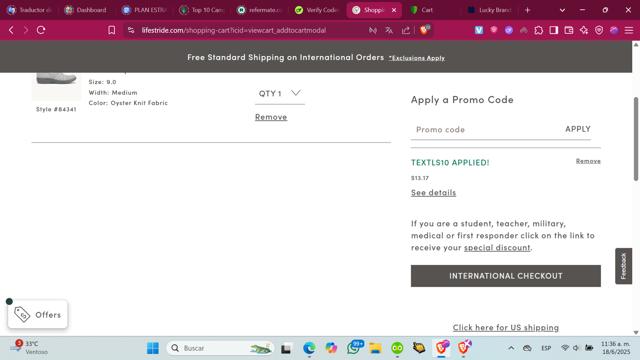Click the address bar URL field
Image resolution: width=640 pixels, height=360 pixels.
tap(233, 30)
